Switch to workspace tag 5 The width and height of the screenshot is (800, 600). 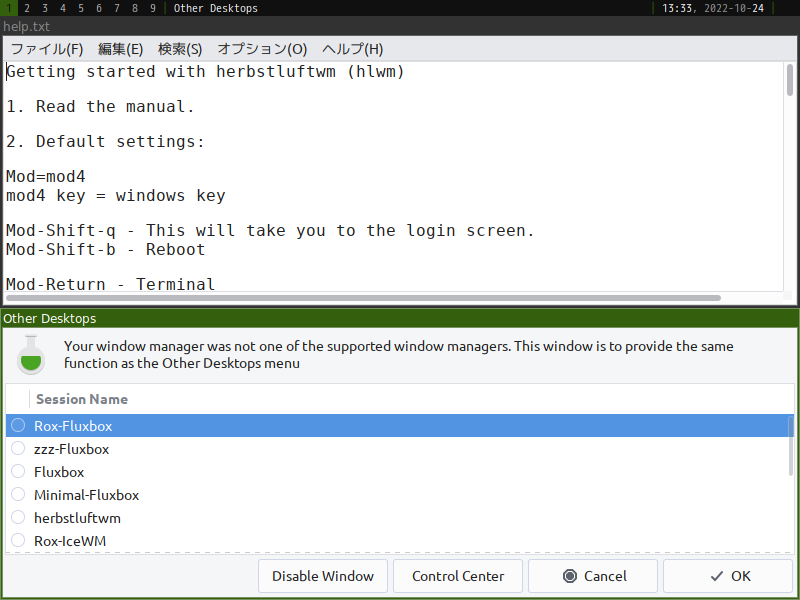point(81,8)
